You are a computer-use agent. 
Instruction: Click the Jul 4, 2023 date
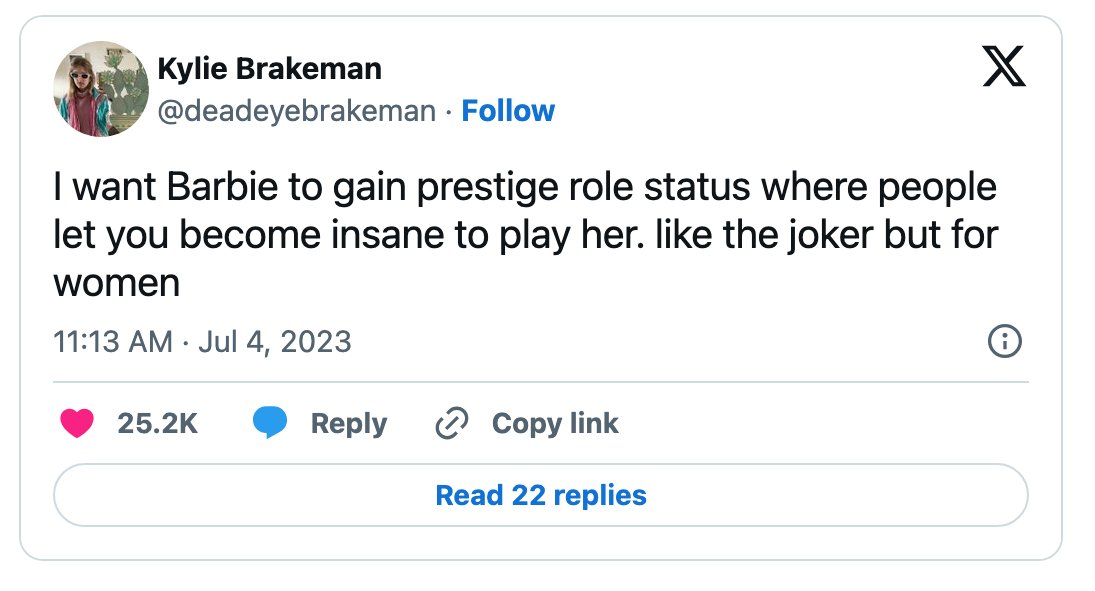point(274,342)
